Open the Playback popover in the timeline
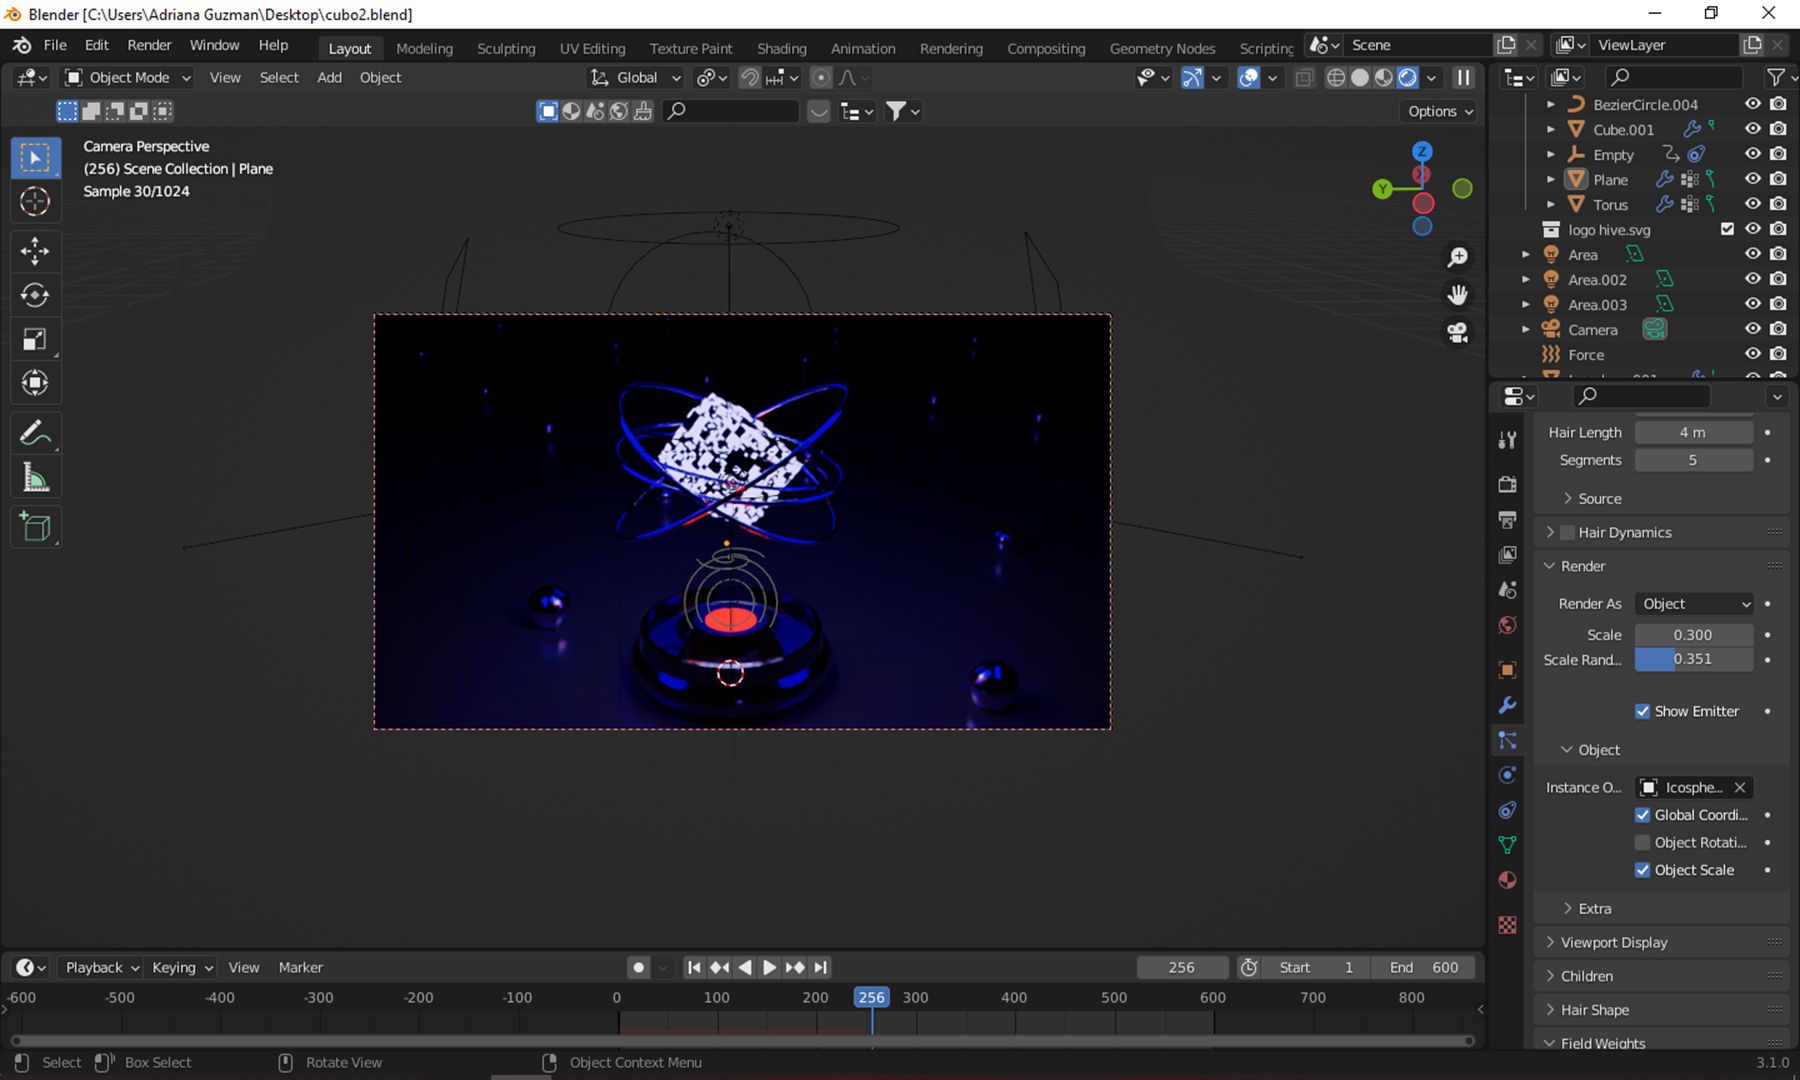The image size is (1800, 1080). 101,967
